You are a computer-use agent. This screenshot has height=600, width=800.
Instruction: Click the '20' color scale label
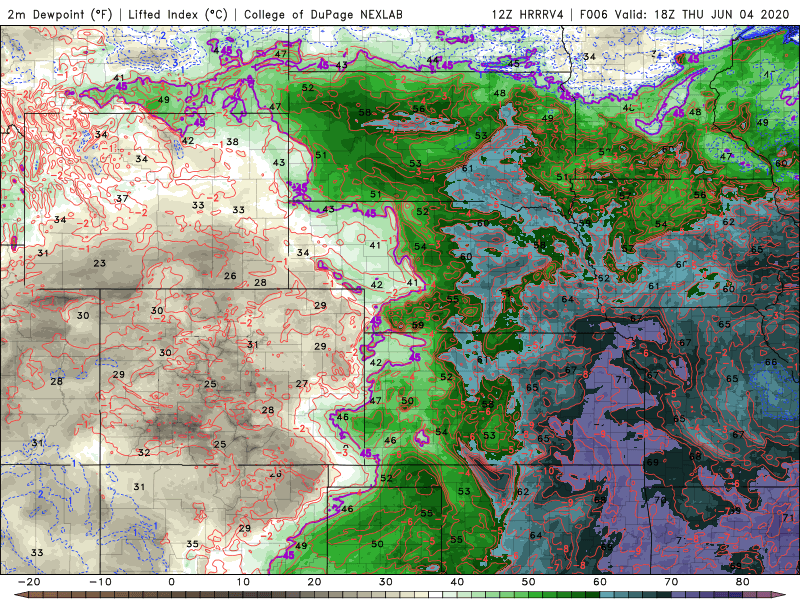tap(314, 582)
